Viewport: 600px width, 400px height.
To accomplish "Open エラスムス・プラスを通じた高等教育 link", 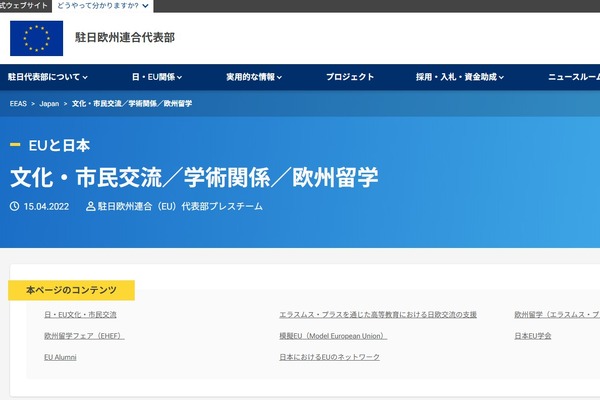I will (378, 315).
